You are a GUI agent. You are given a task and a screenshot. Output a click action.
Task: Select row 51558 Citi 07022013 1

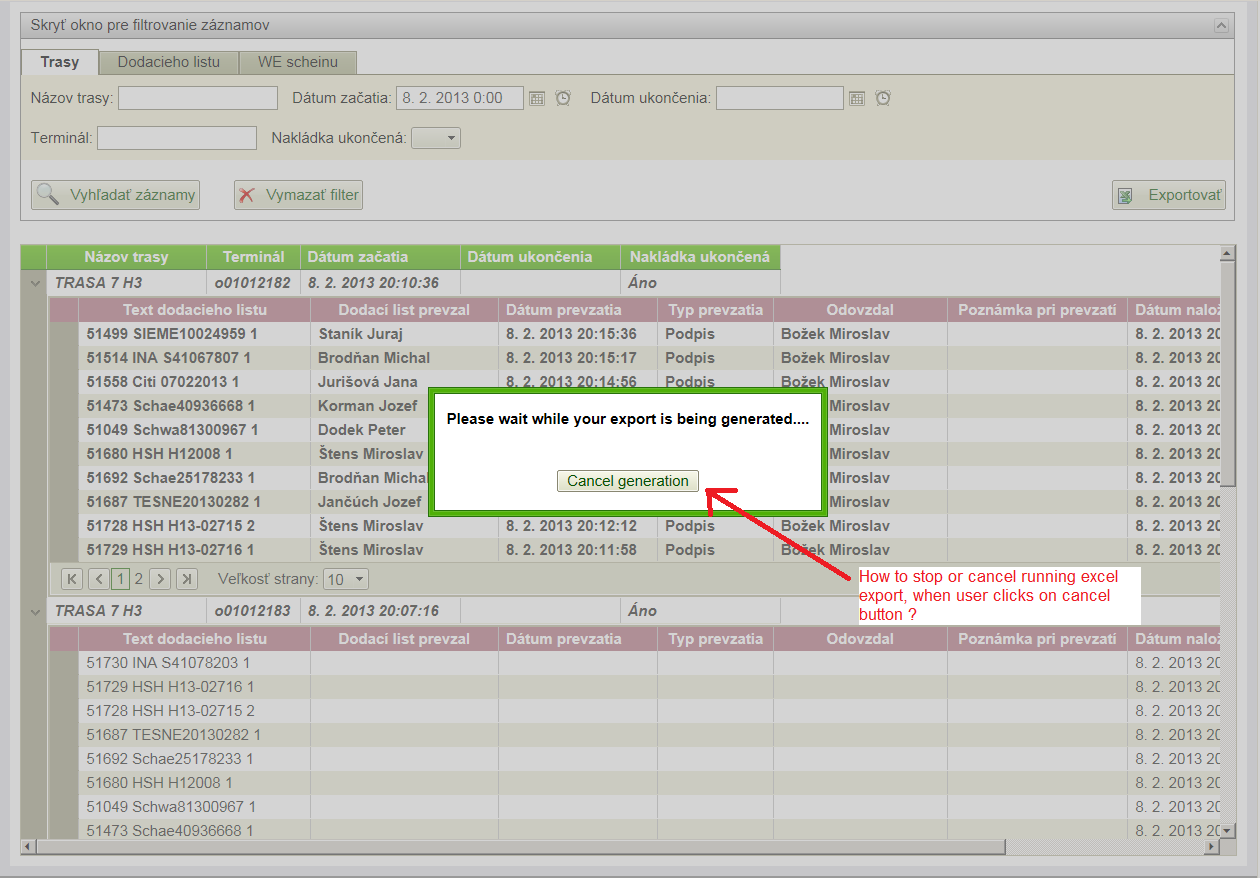point(649,382)
